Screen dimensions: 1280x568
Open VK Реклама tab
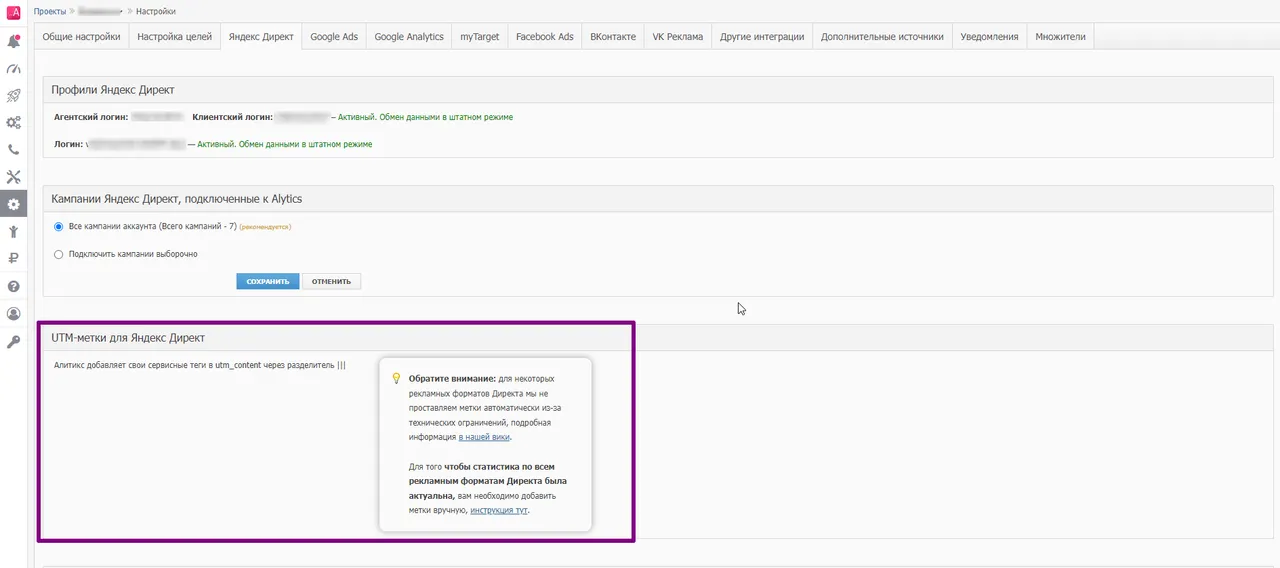tap(678, 36)
